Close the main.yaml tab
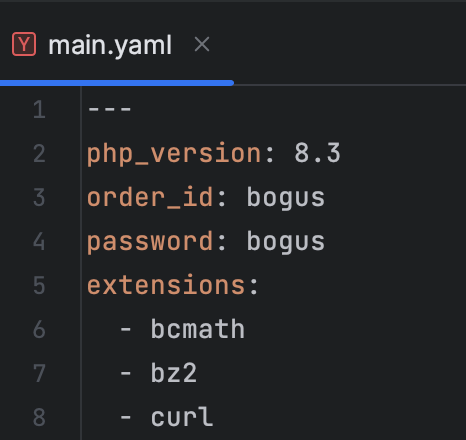 point(202,44)
